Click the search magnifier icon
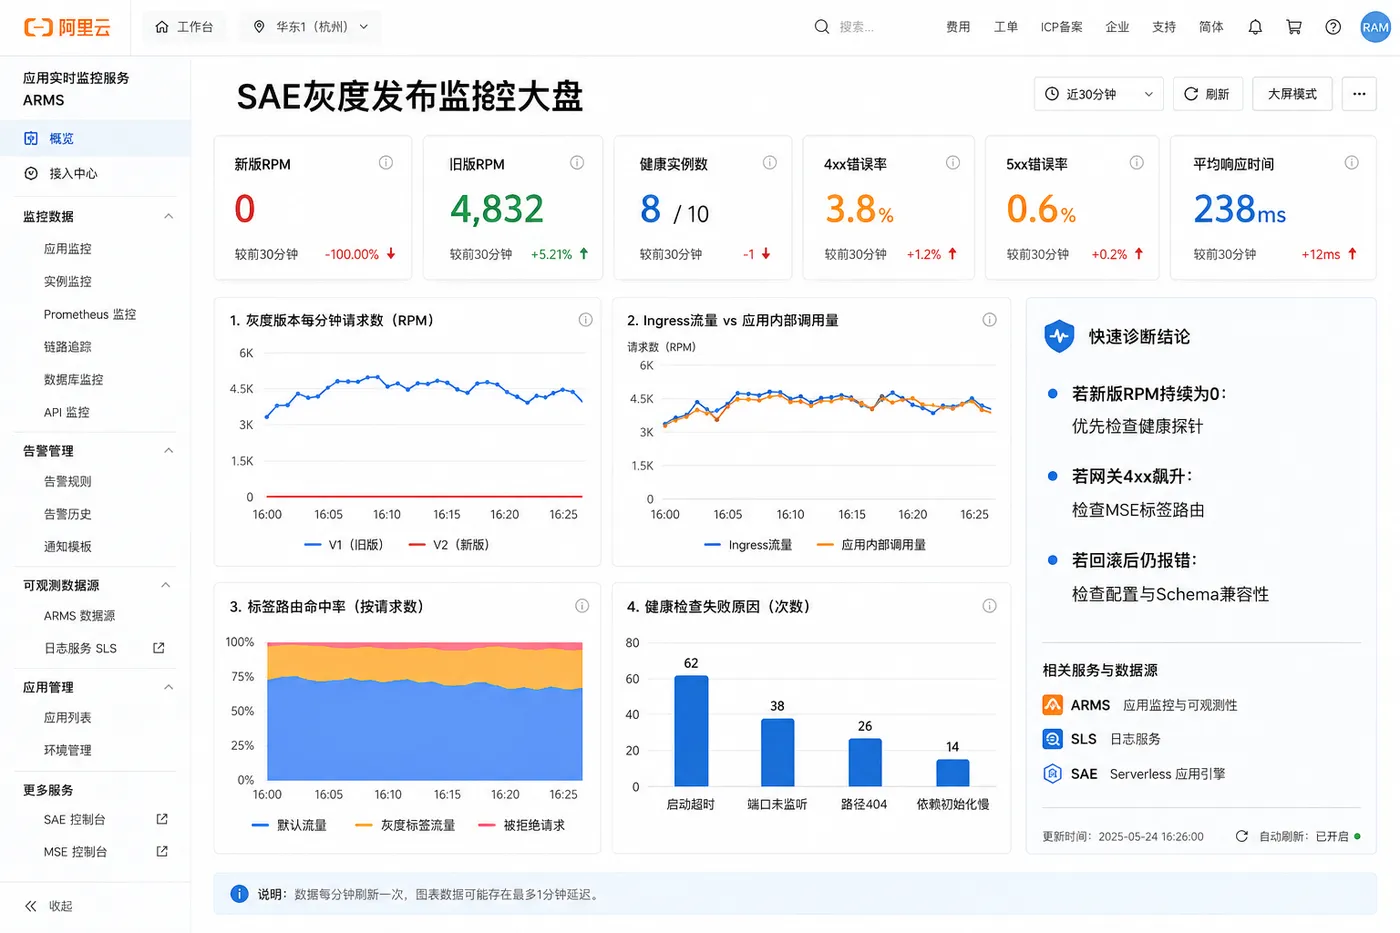Viewport: 1400px width, 933px height. tap(822, 27)
